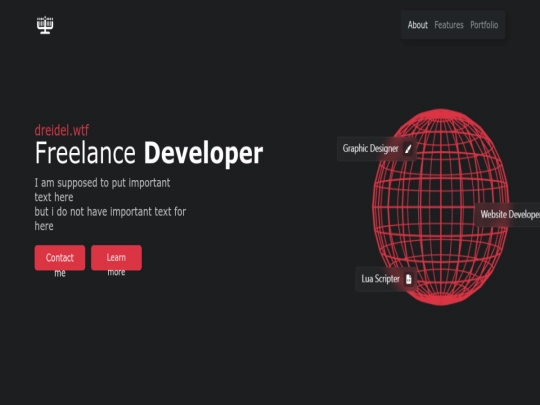This screenshot has width=540, height=405.
Task: Open the About nav link
Action: (x=417, y=25)
